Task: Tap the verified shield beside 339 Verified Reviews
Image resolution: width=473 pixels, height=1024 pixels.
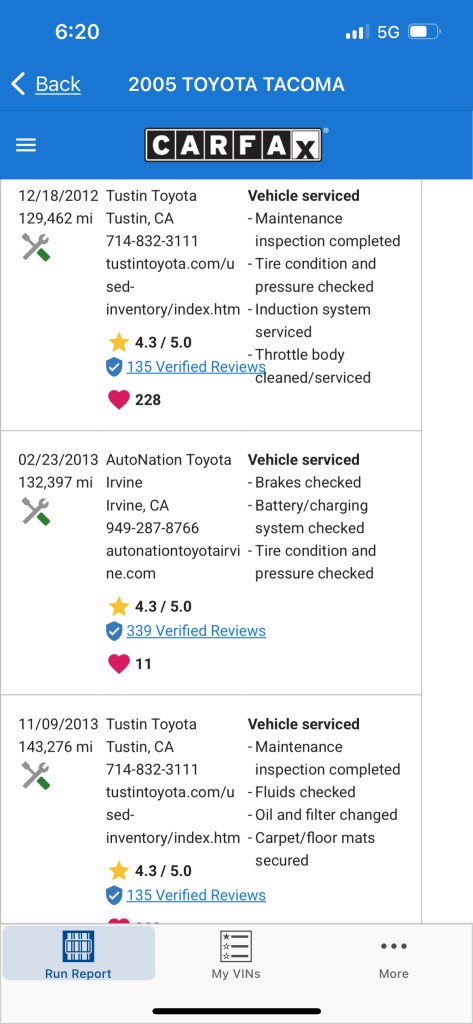Action: [x=114, y=631]
